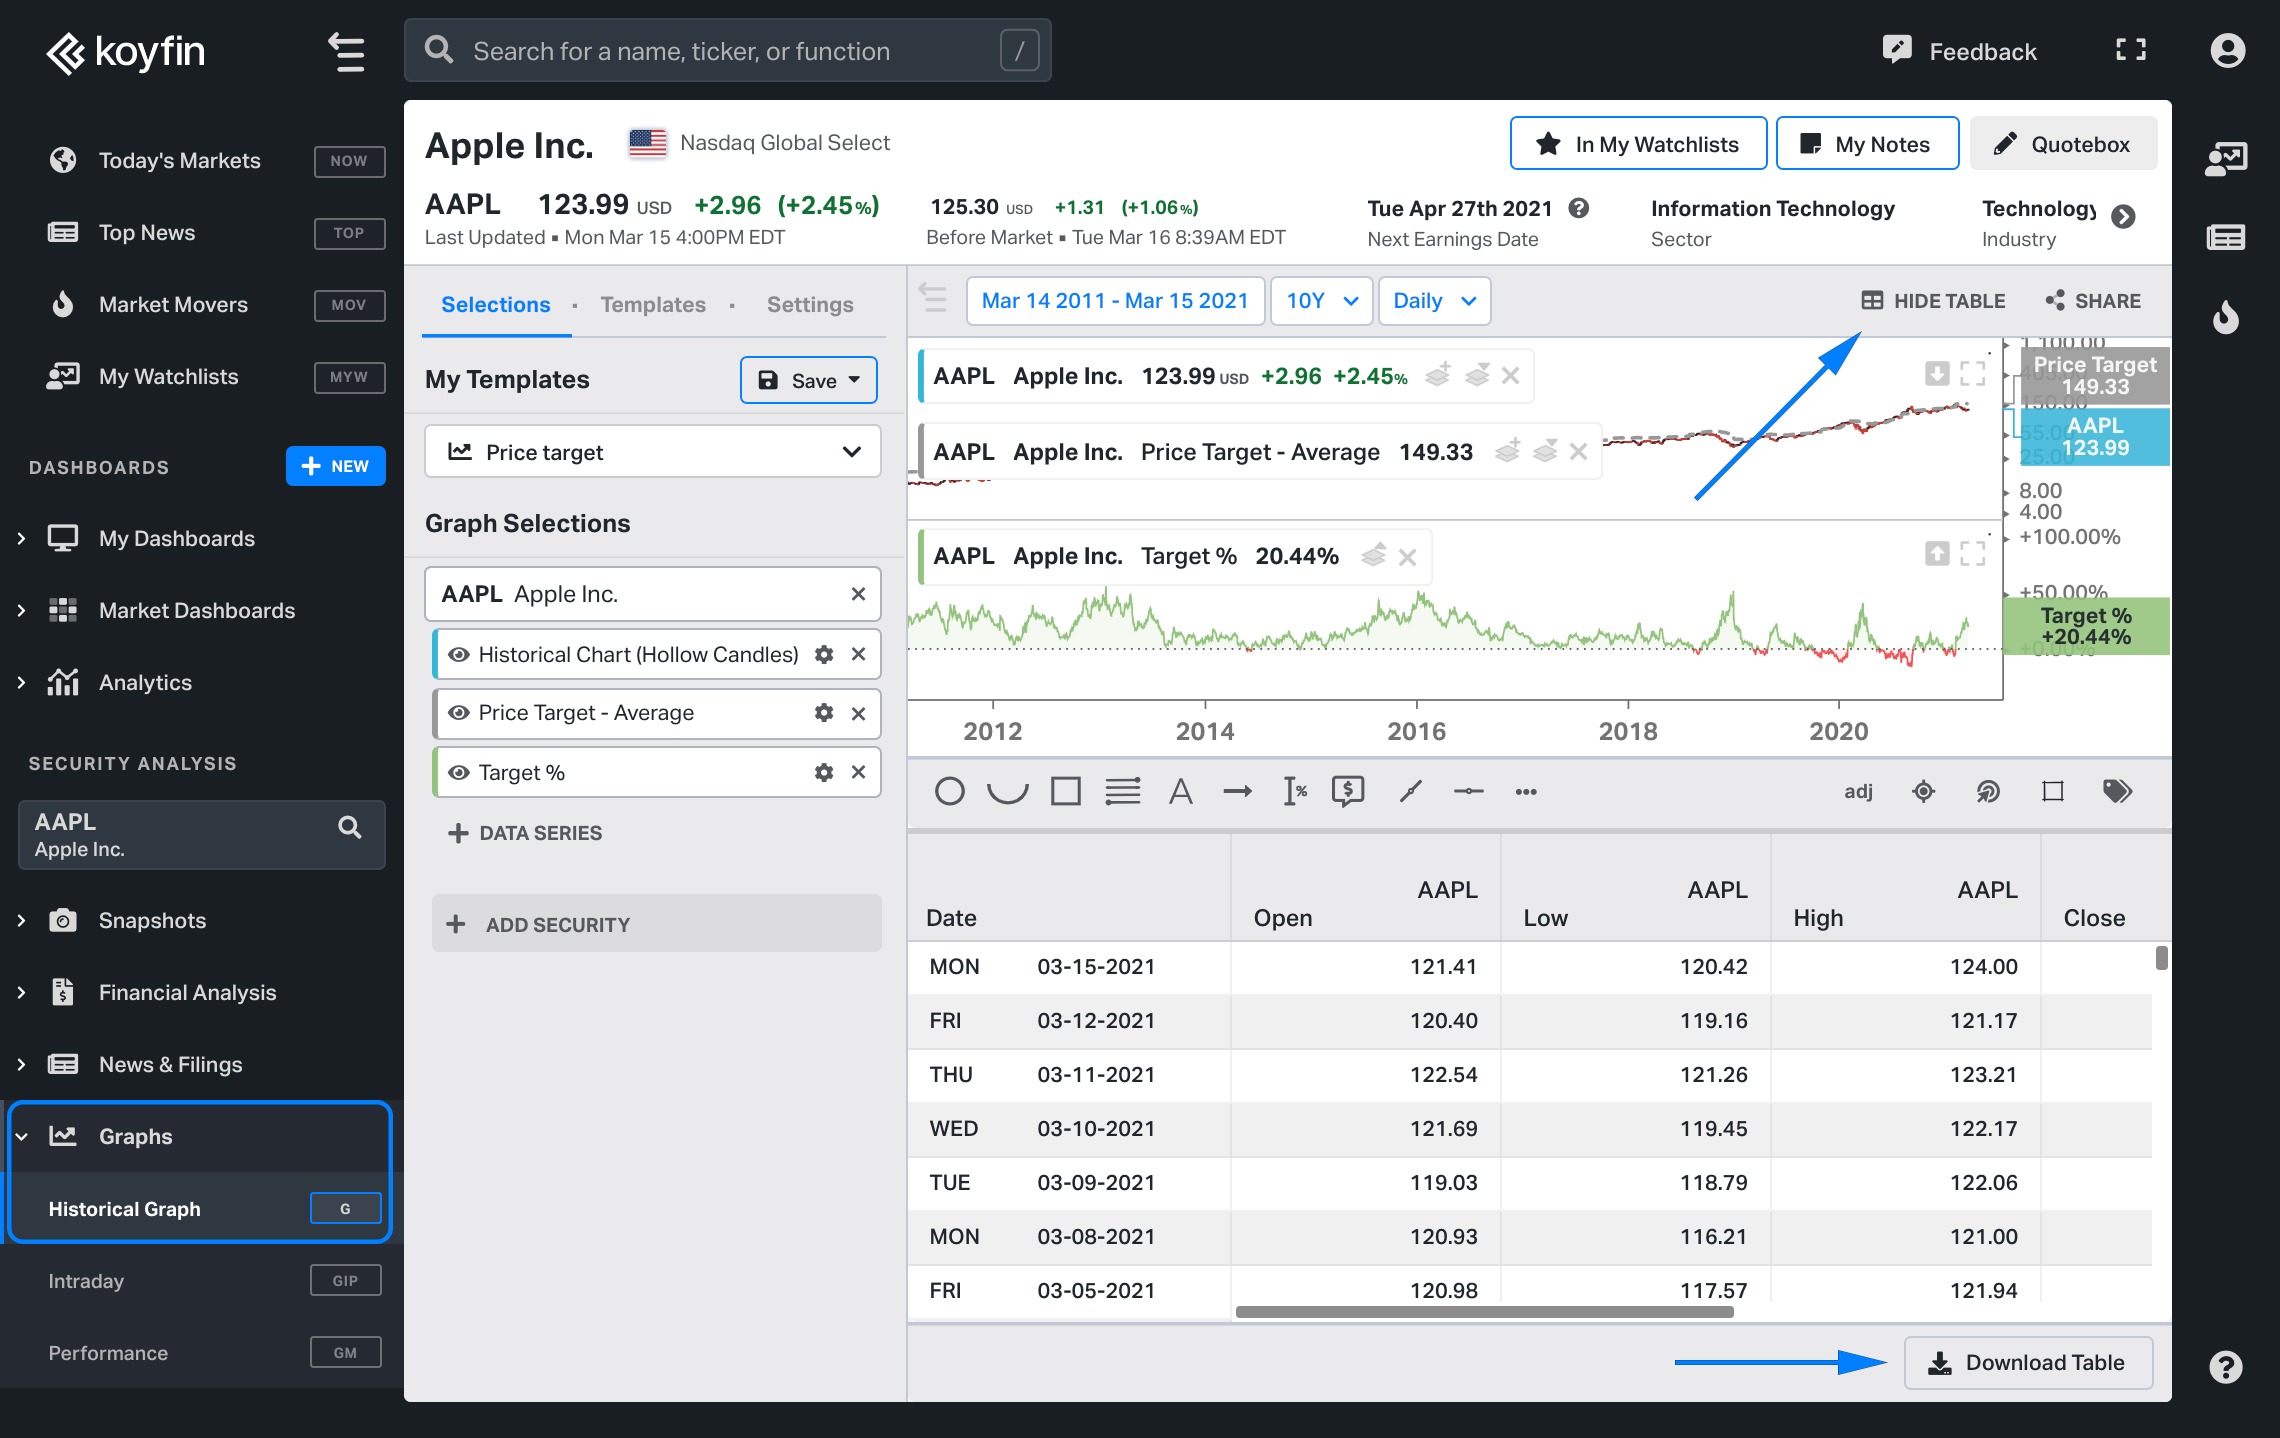Toggle the crosshair target tool
The image size is (2280, 1438).
(x=1923, y=792)
